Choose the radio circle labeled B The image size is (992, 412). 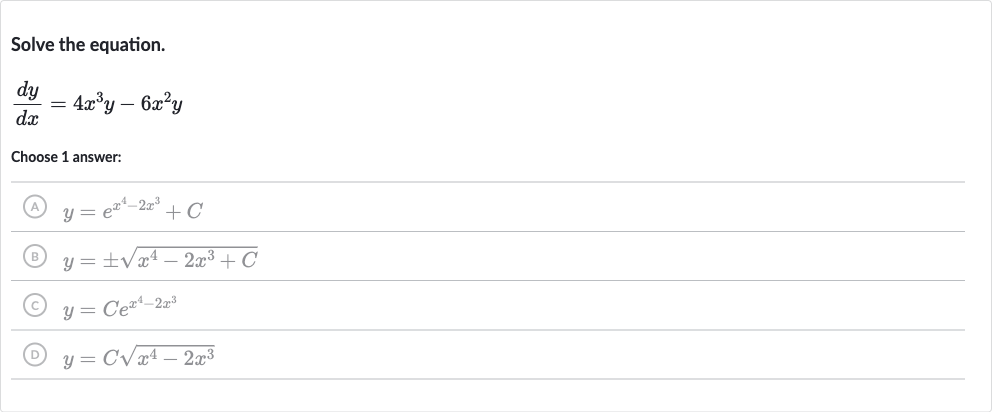35,256
